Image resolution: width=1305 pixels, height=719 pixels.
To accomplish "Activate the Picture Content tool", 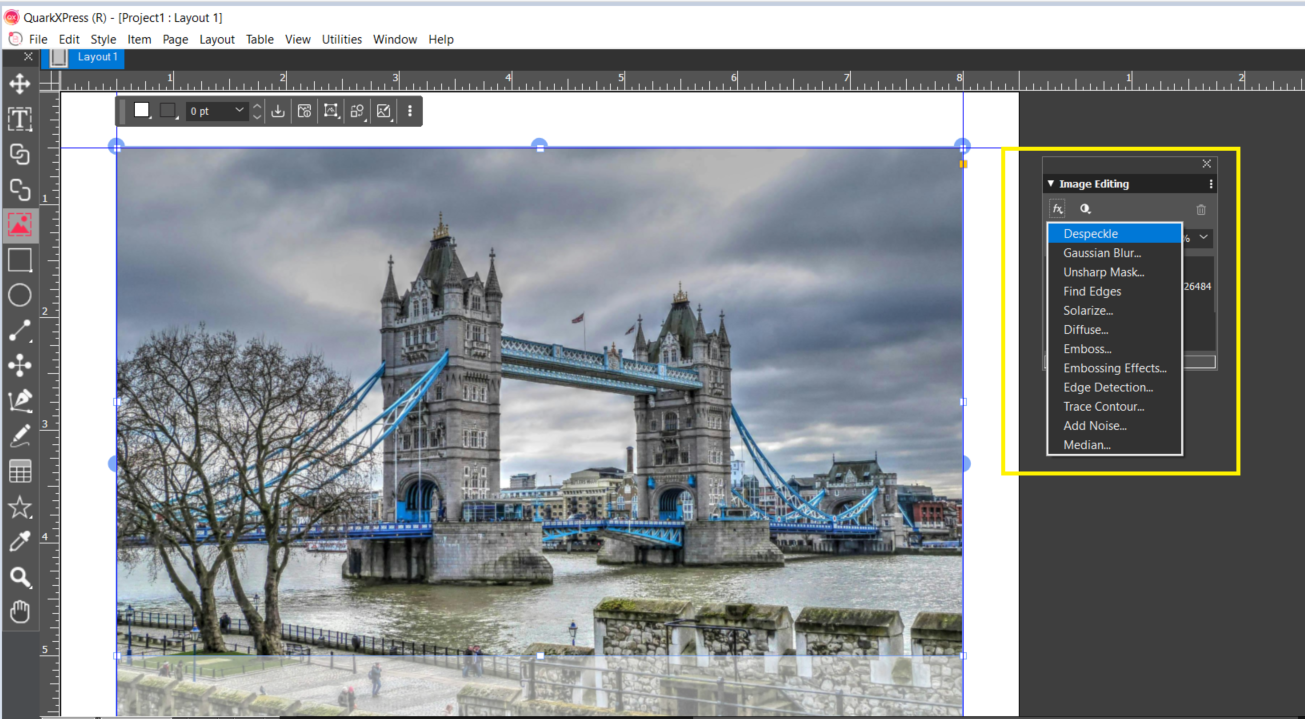I will click(20, 225).
